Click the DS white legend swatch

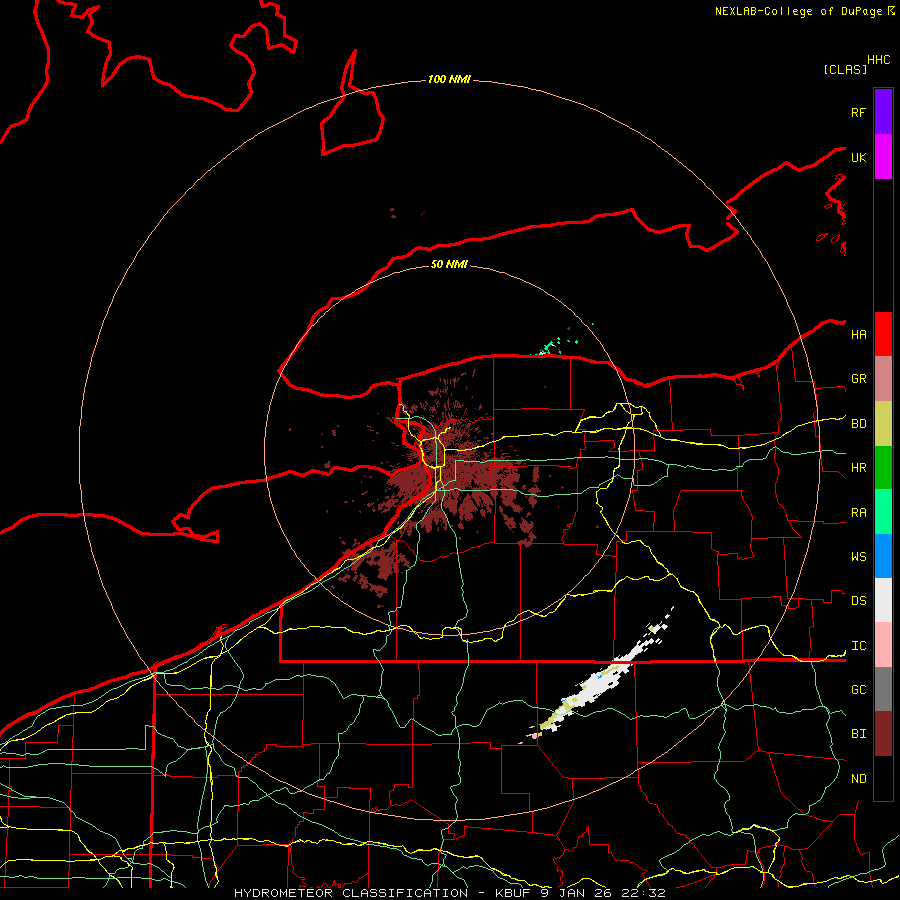point(883,600)
